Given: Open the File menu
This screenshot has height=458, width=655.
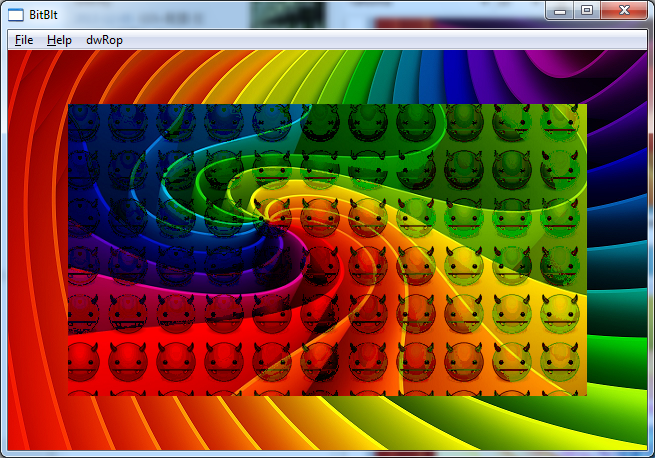Looking at the screenshot, I should 24,40.
